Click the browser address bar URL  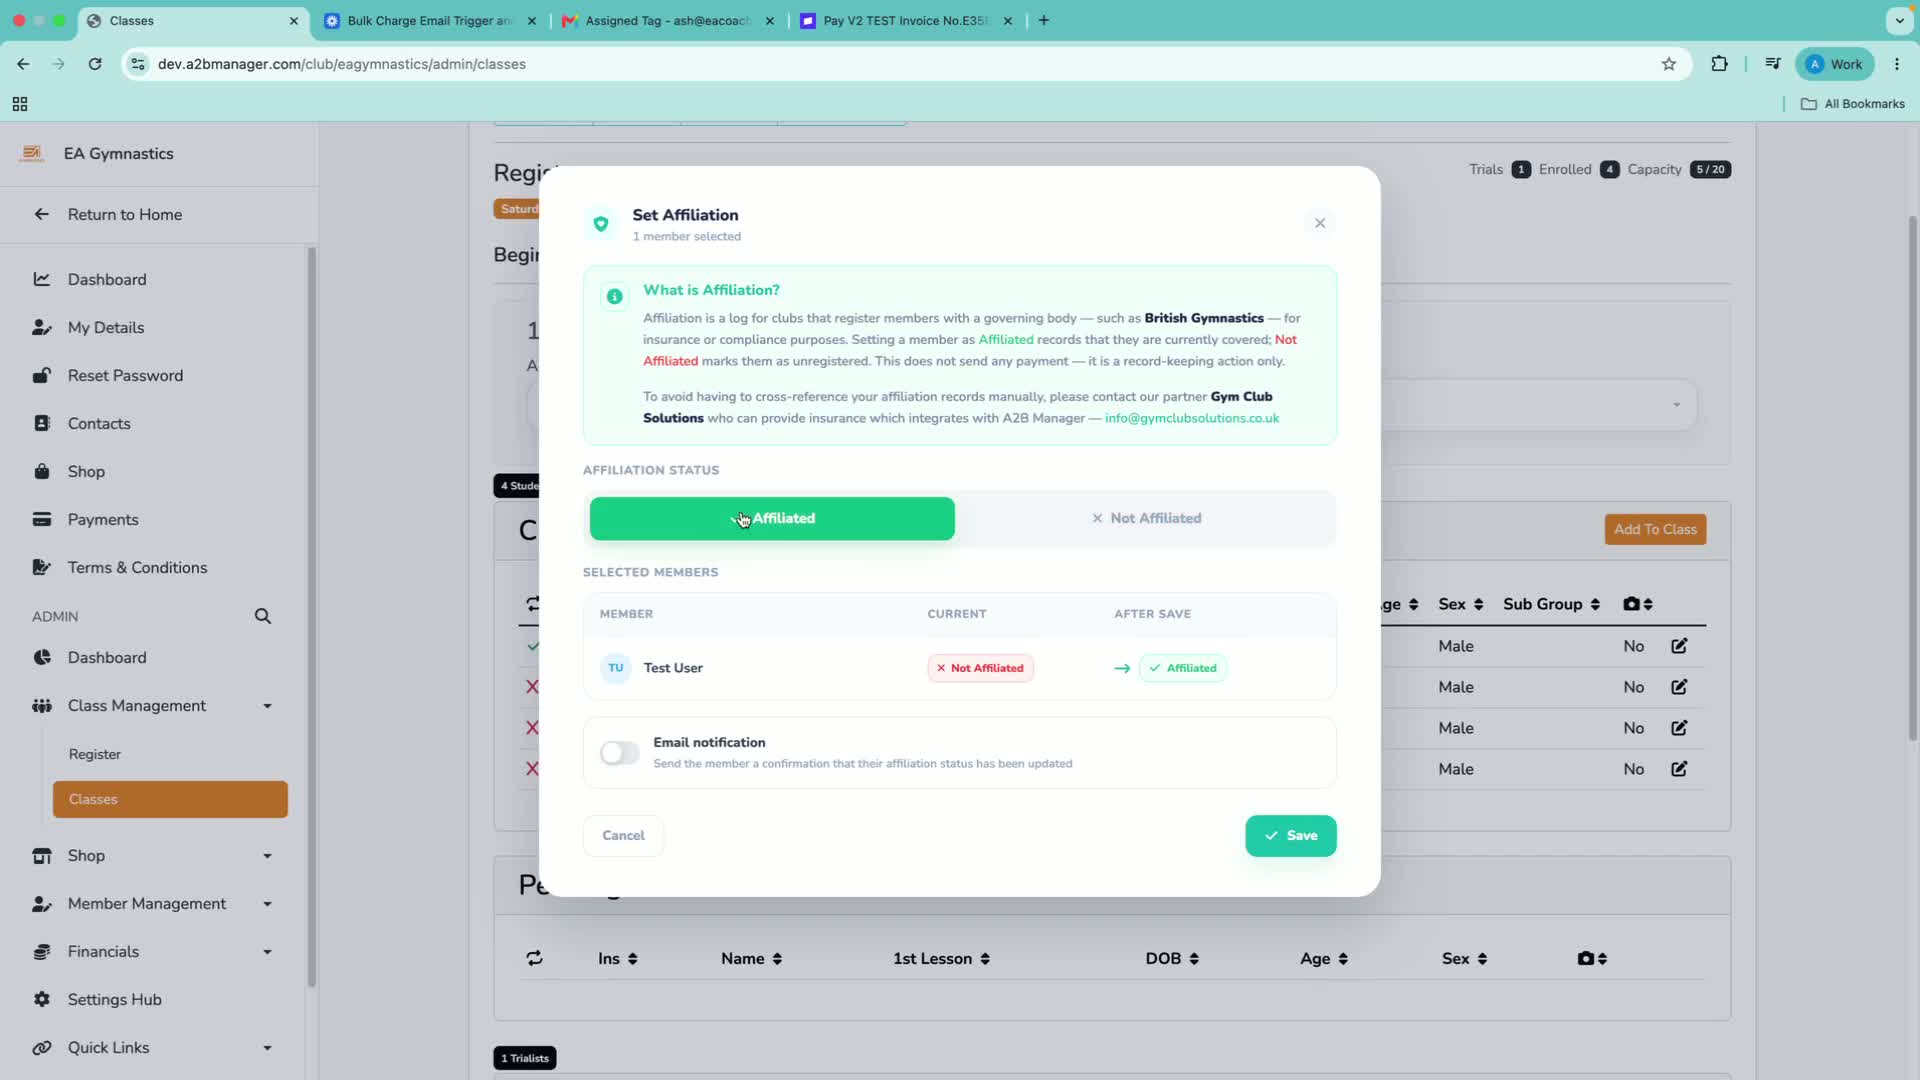(x=342, y=64)
